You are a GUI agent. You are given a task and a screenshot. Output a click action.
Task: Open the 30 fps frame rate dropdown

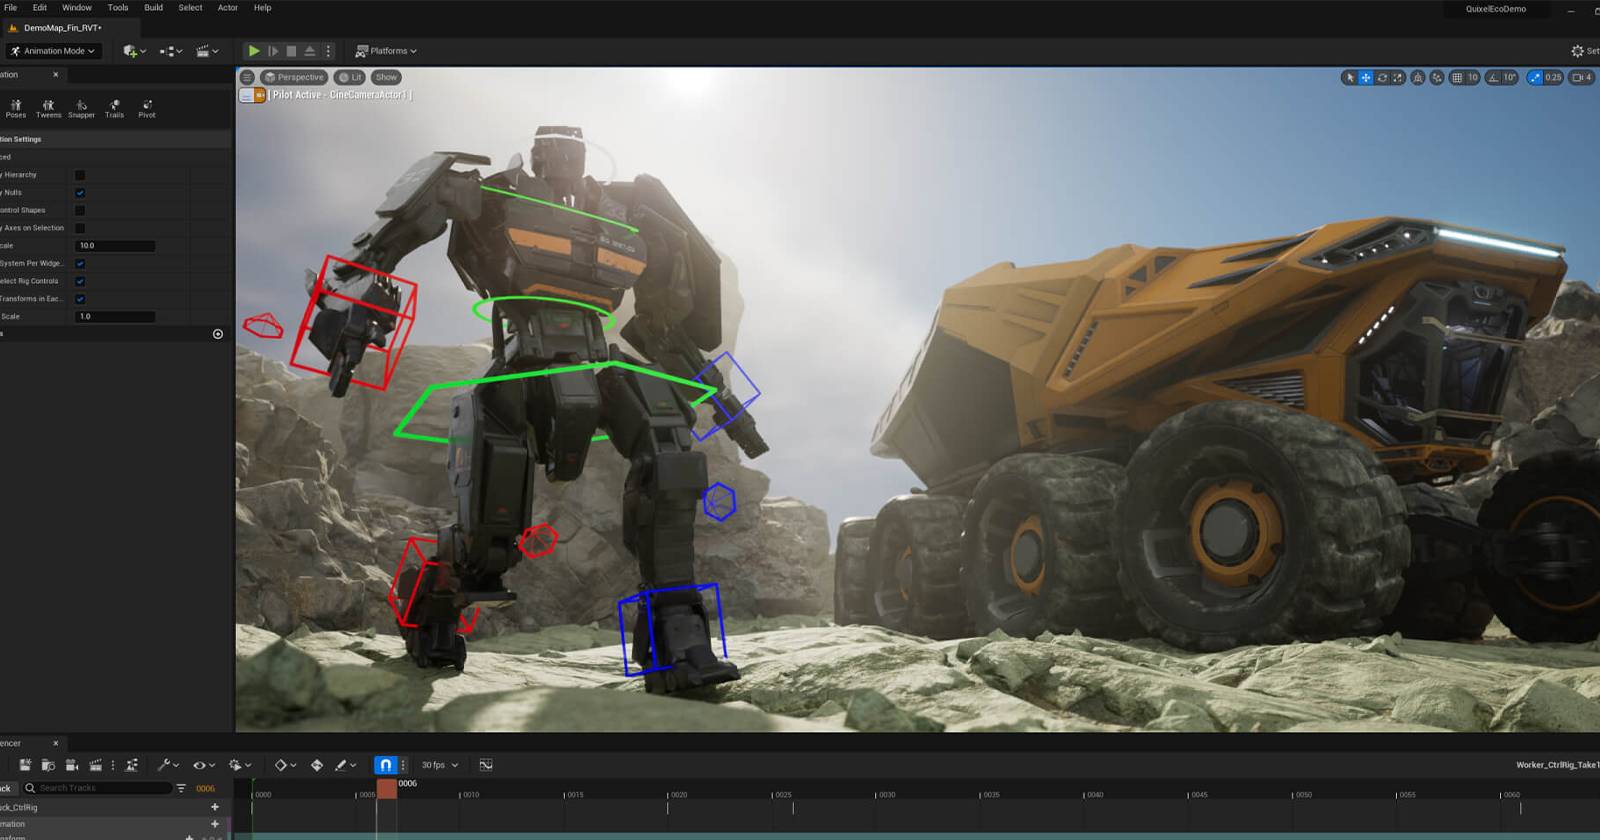click(439, 765)
